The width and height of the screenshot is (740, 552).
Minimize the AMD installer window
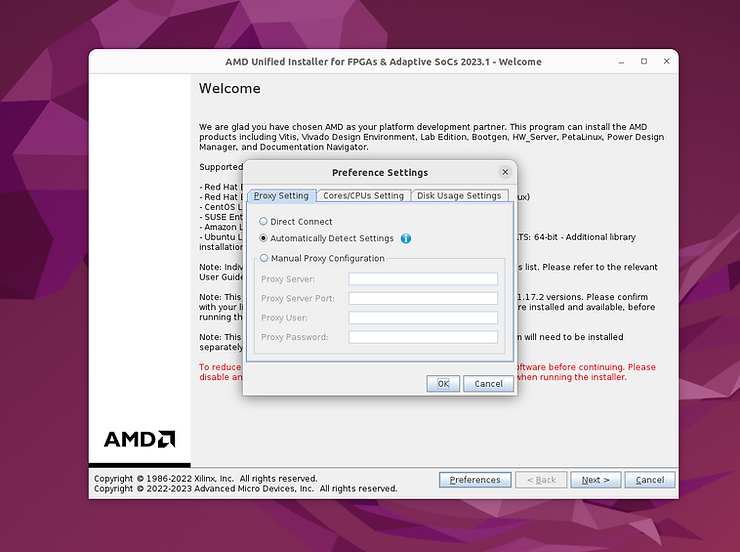pos(622,62)
